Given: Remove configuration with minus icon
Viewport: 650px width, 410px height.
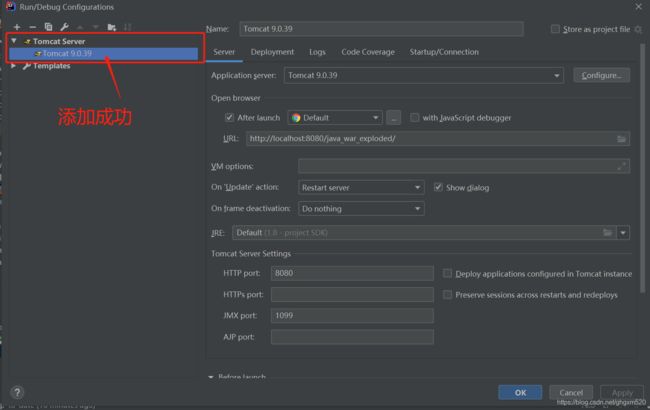Looking at the screenshot, I should coord(33,27).
